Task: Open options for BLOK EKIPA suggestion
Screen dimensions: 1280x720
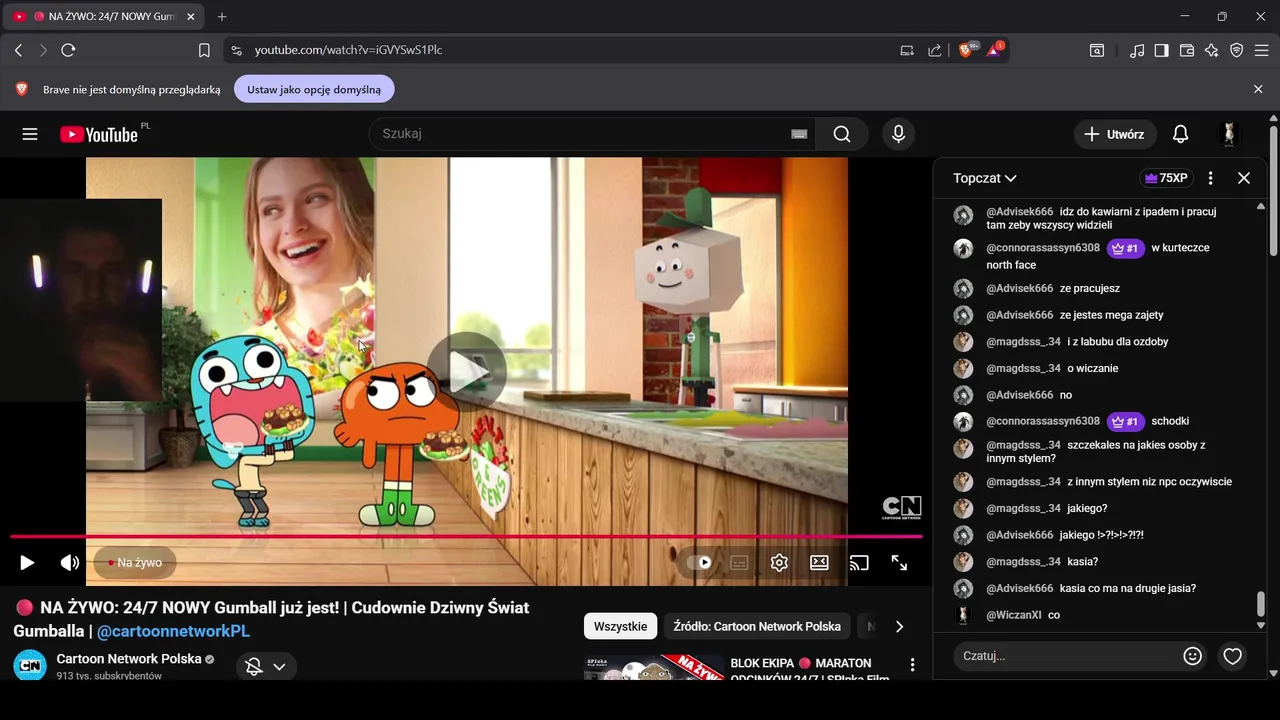Action: (x=912, y=665)
